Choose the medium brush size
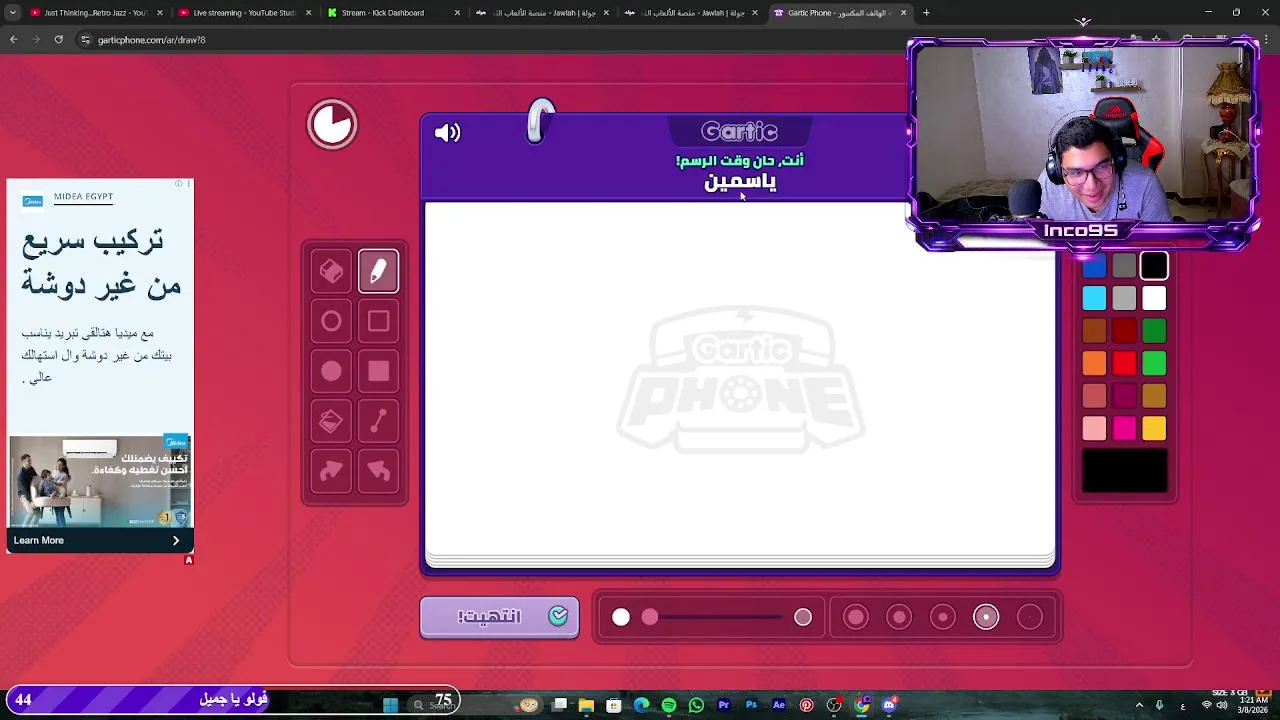The height and width of the screenshot is (720, 1280). tap(943, 618)
